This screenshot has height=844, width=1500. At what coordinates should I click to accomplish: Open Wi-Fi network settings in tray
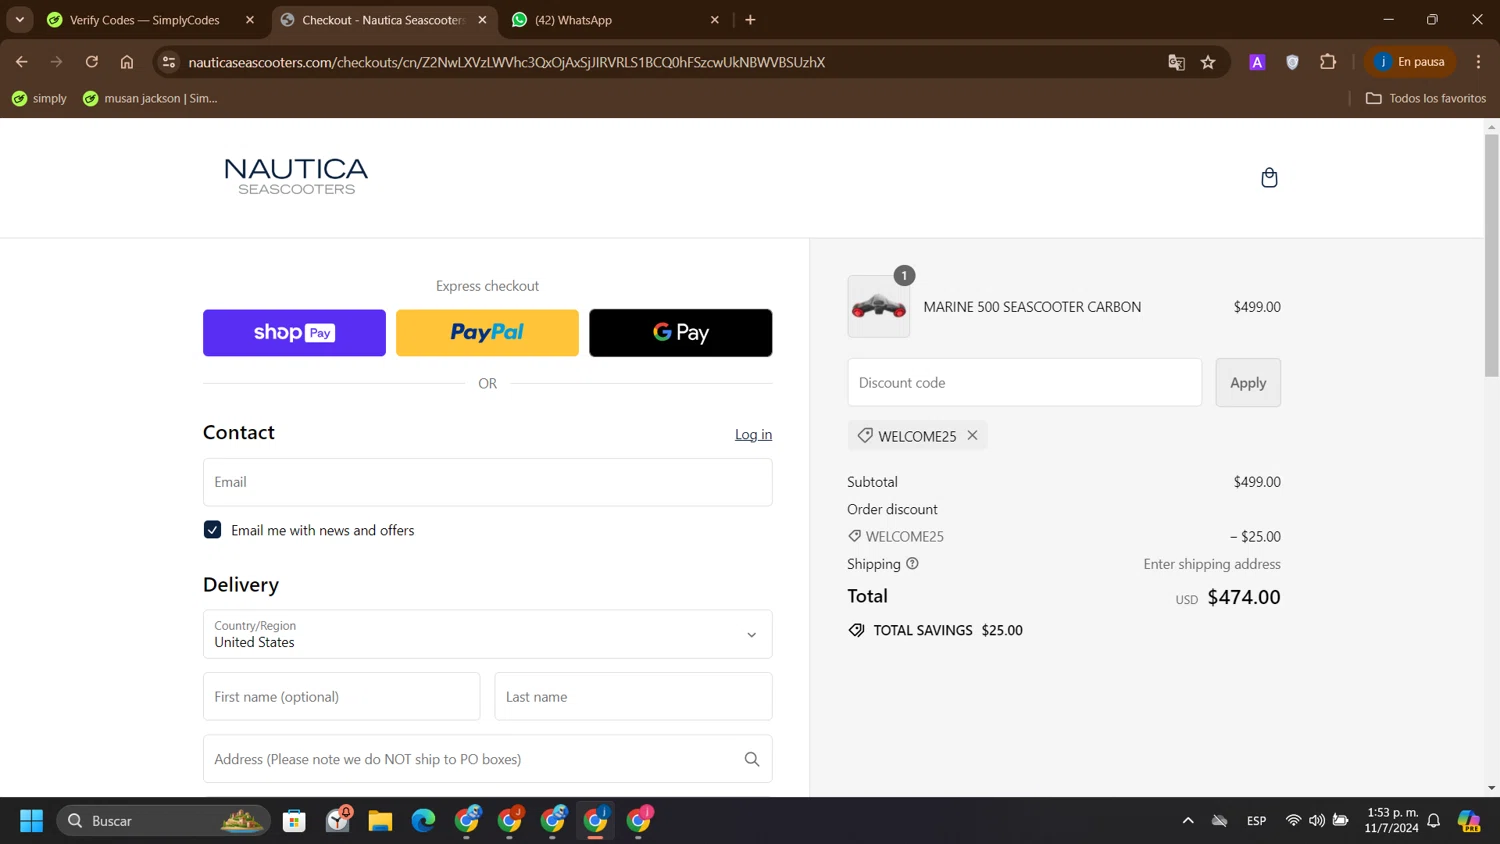1293,821
